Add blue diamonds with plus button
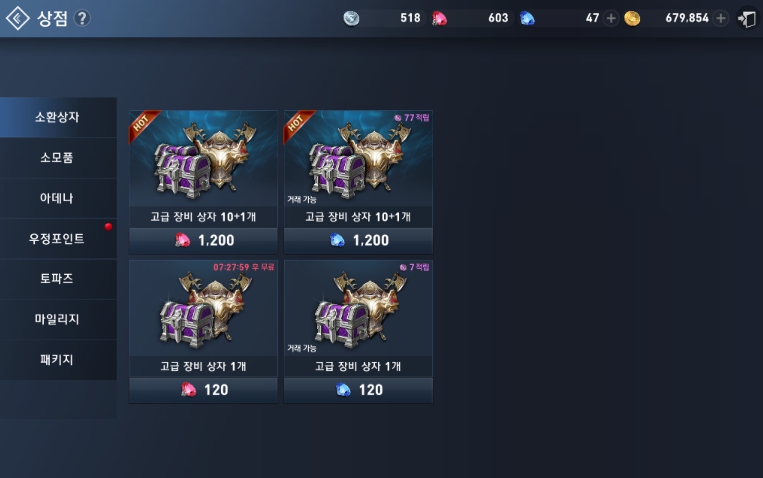 [611, 18]
